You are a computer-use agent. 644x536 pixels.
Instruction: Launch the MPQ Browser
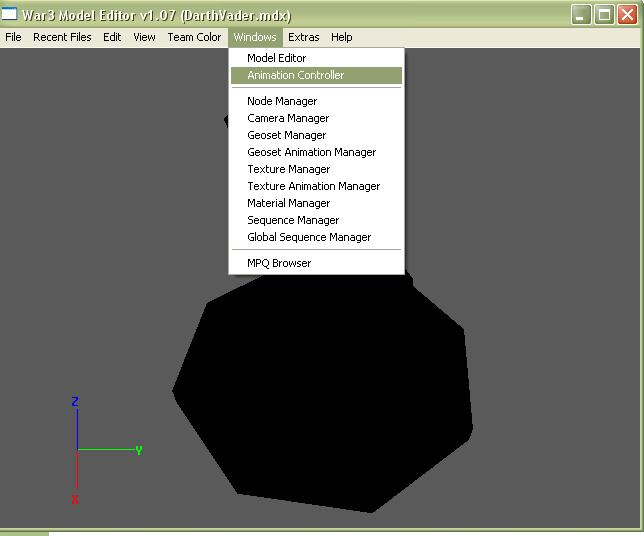pos(316,263)
